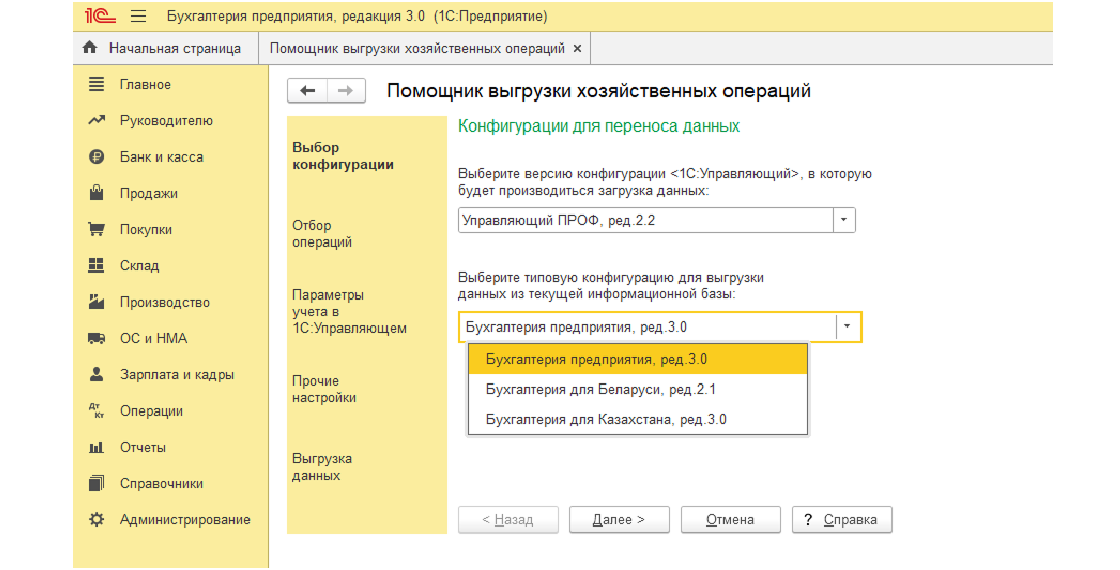The height and width of the screenshot is (570, 1120).
Task: Click the Назад button
Action: [x=508, y=520]
